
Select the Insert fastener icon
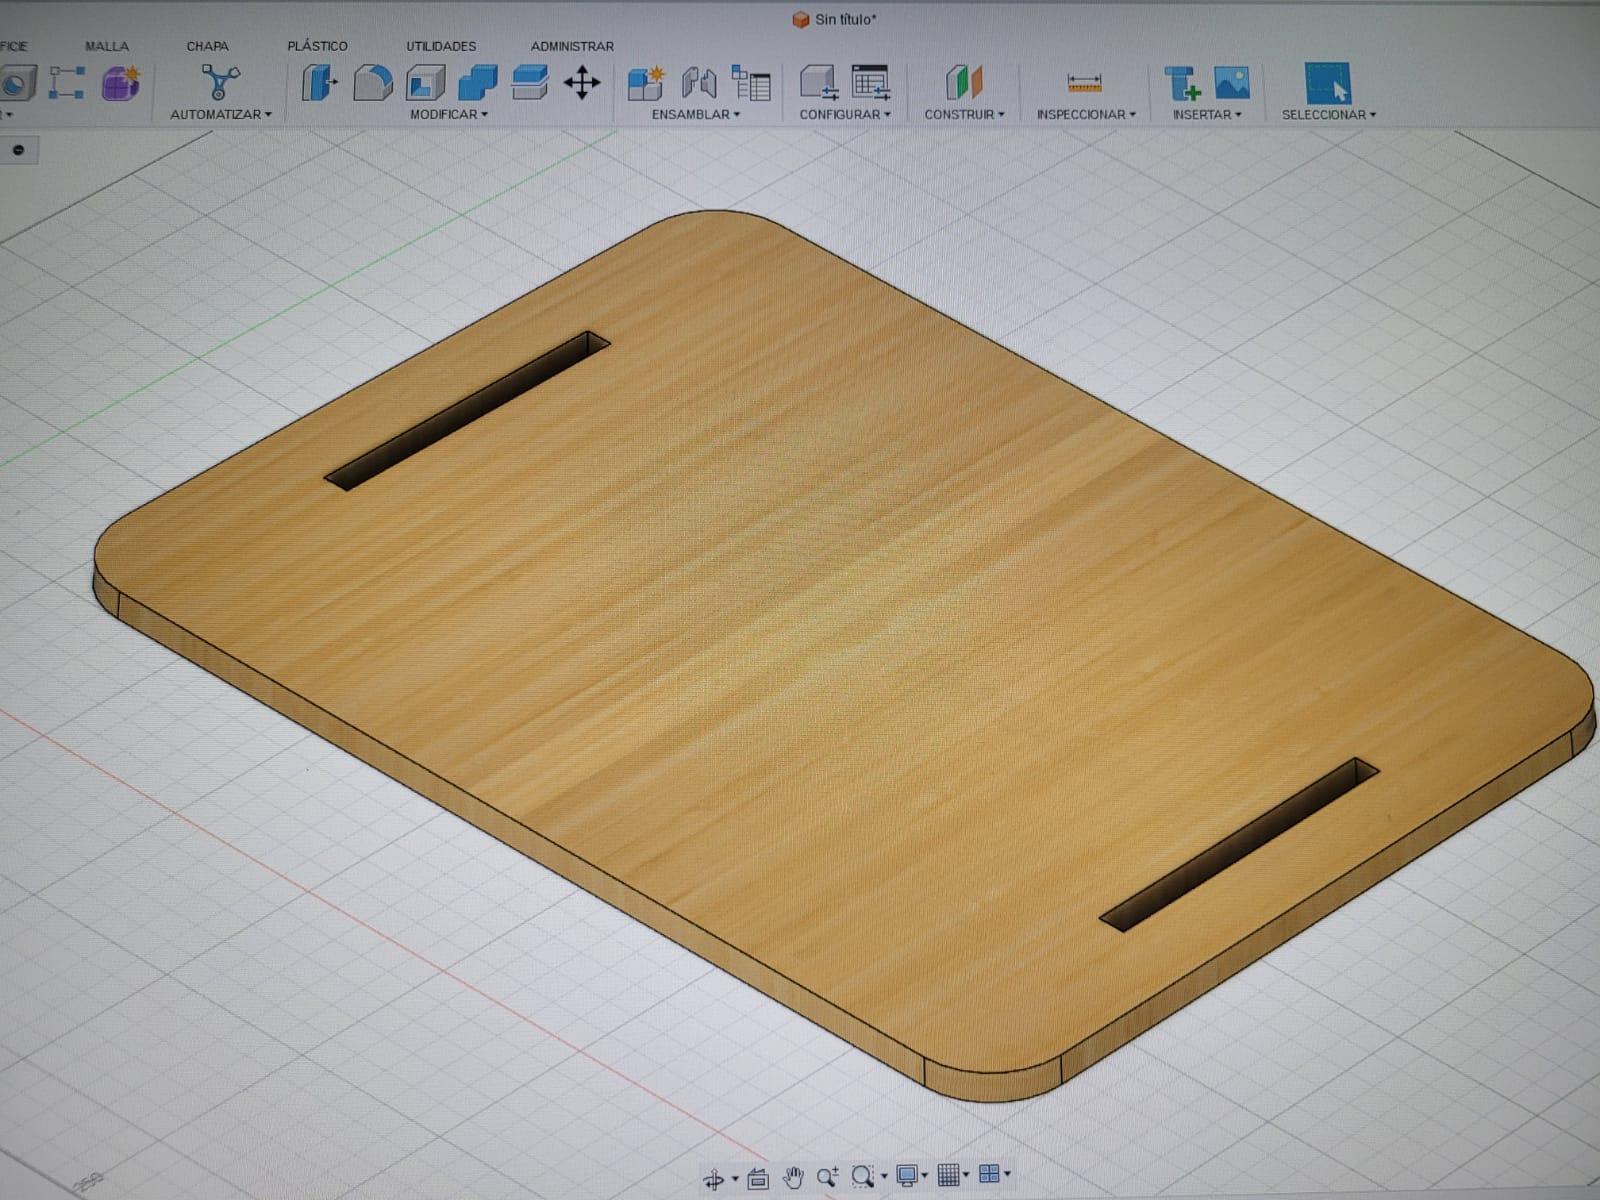[1182, 83]
